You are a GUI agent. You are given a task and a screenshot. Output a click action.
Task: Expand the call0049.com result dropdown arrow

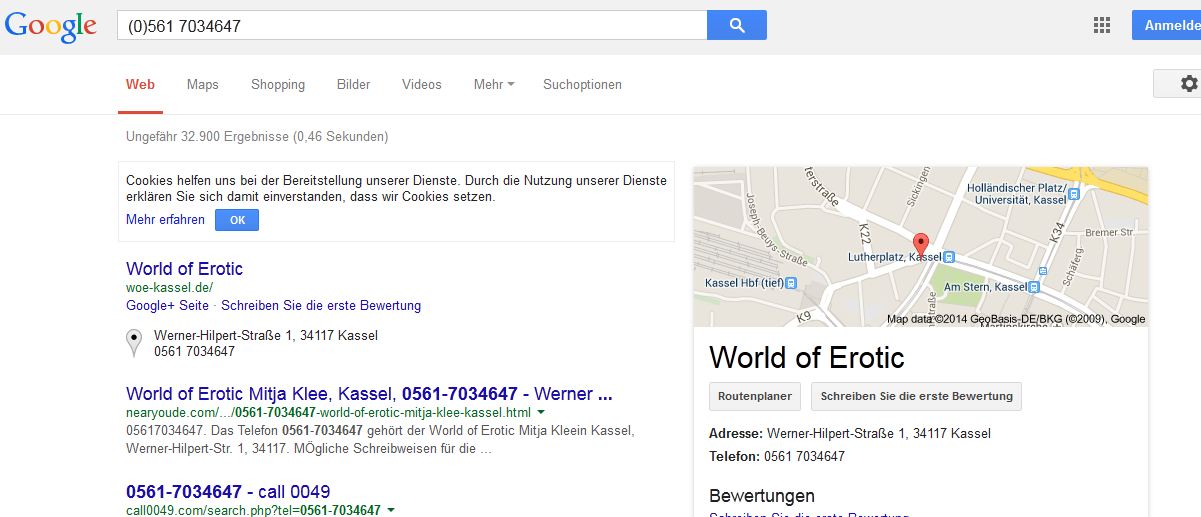[391, 510]
